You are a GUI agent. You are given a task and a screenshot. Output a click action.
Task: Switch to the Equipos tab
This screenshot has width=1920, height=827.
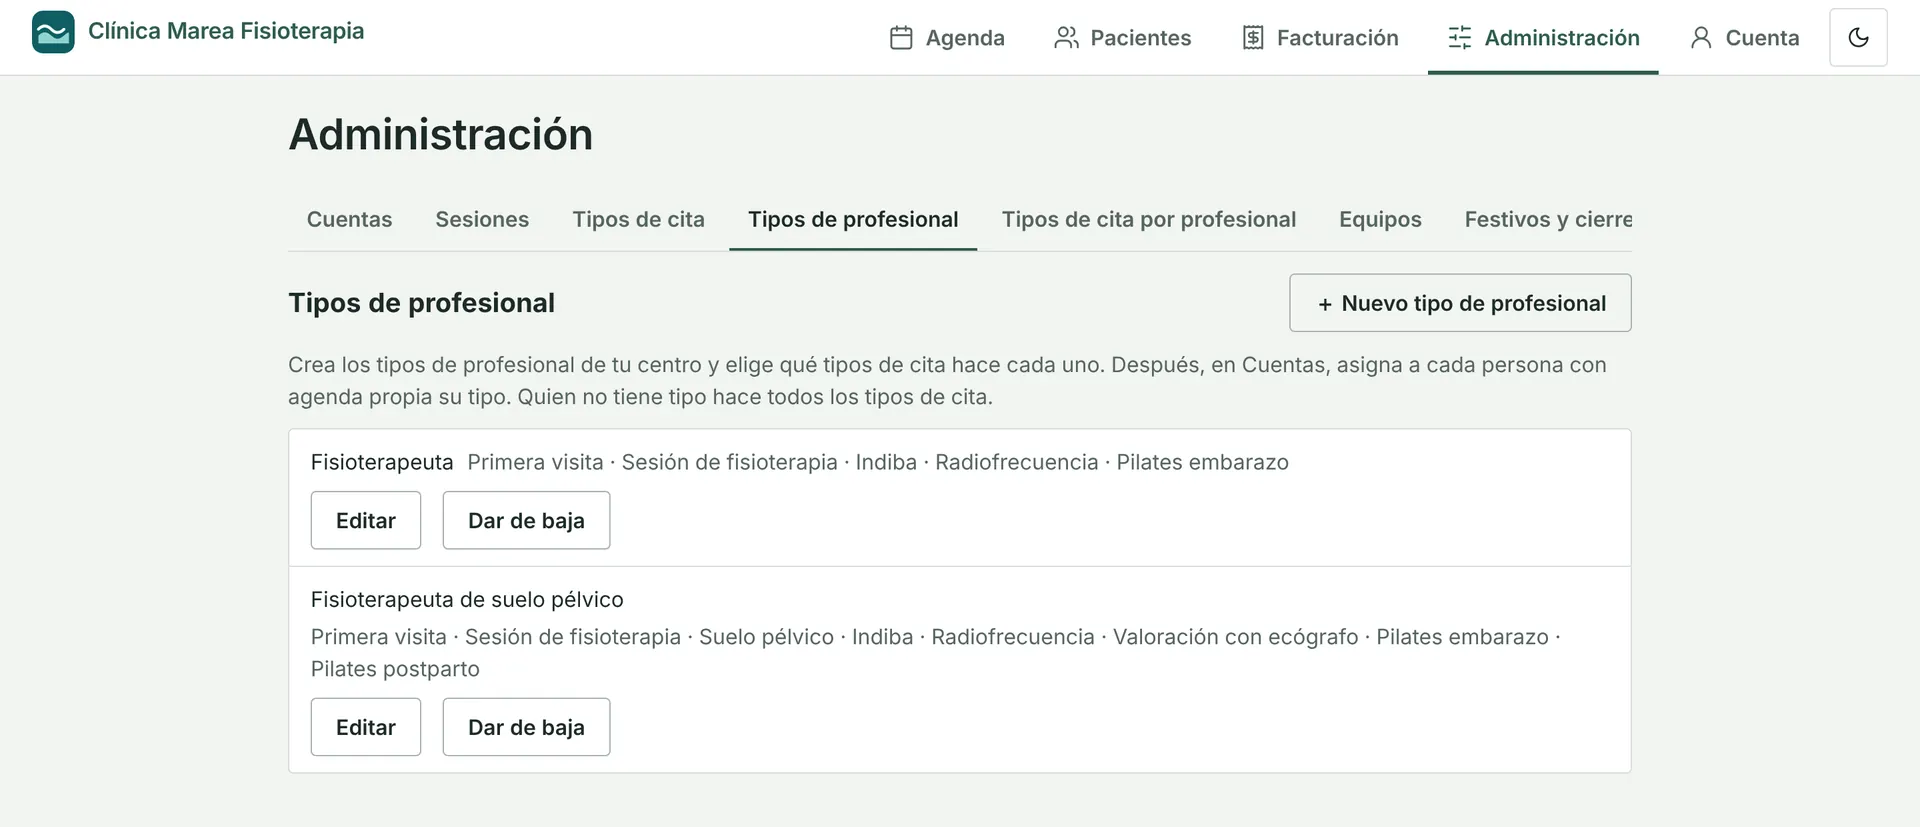1380,219
